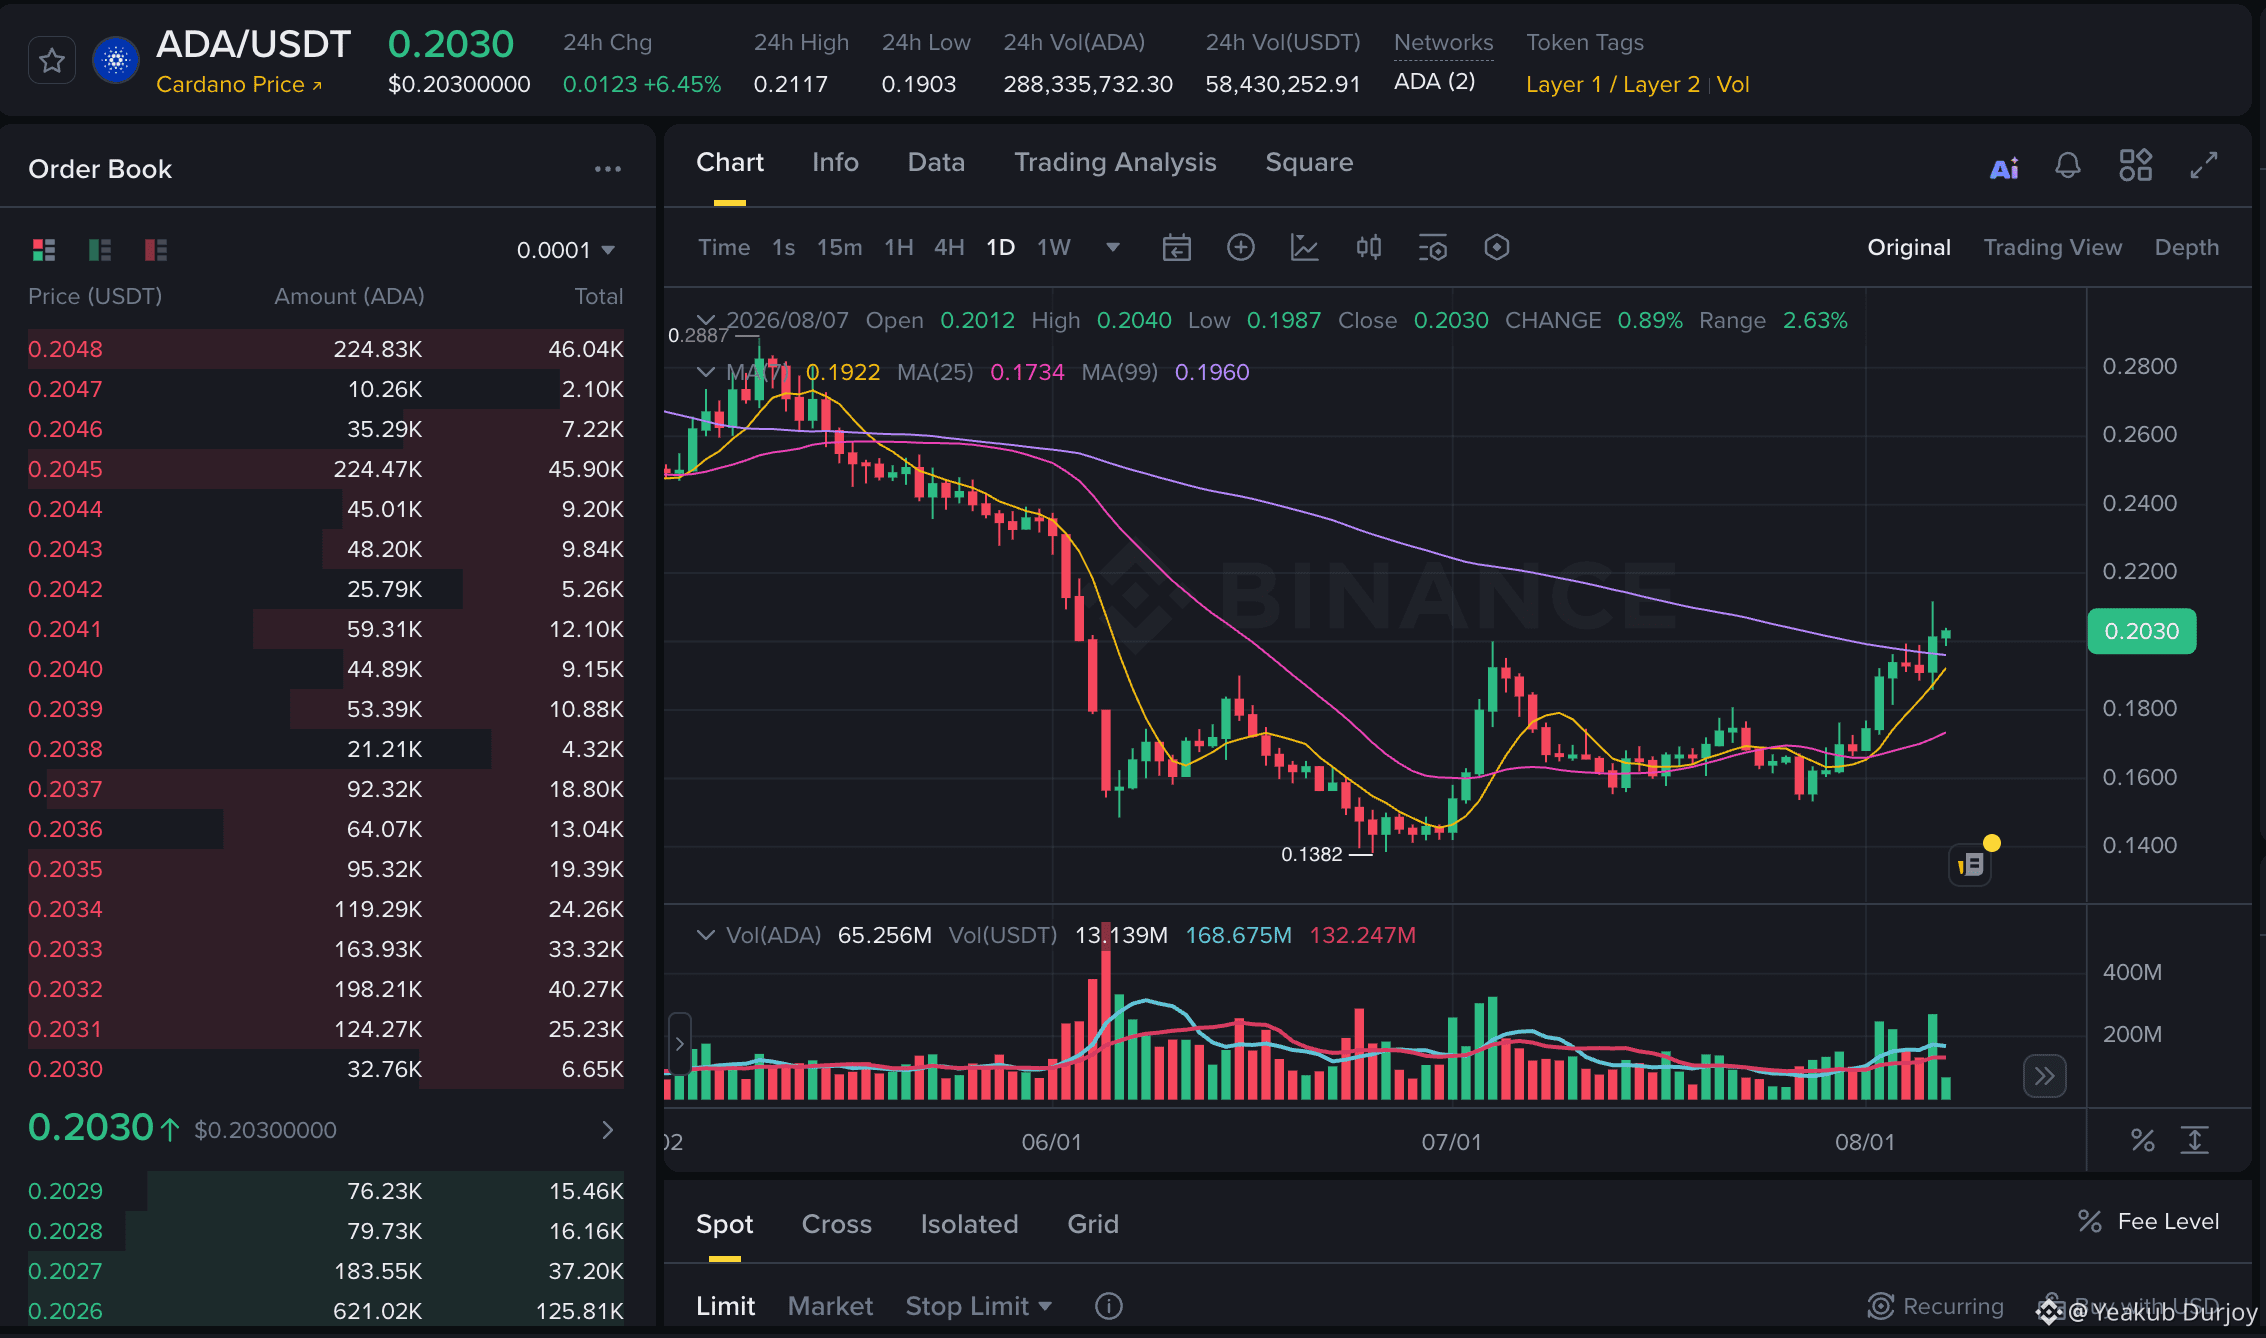The width and height of the screenshot is (2266, 1338).
Task: Open the Square tab
Action: click(1309, 163)
